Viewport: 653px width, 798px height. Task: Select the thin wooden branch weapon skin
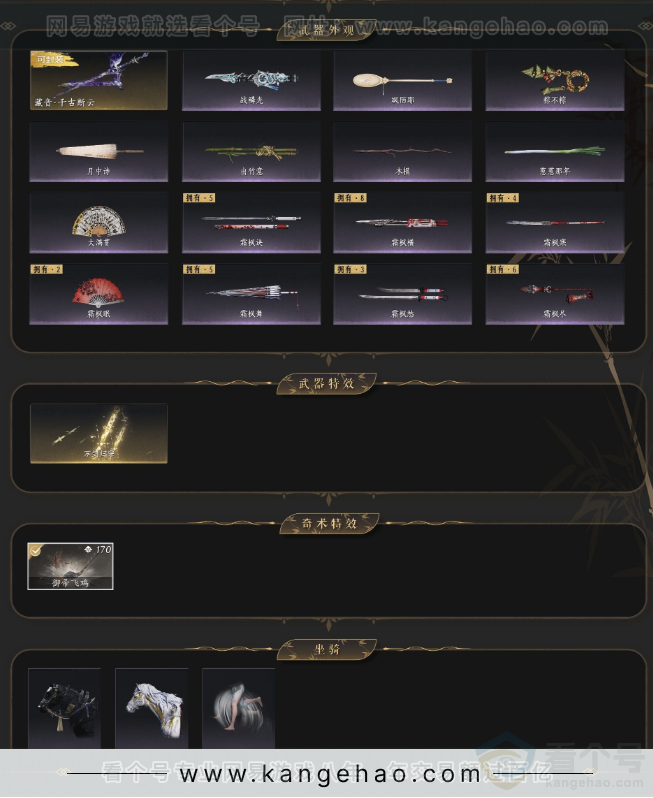pos(403,152)
